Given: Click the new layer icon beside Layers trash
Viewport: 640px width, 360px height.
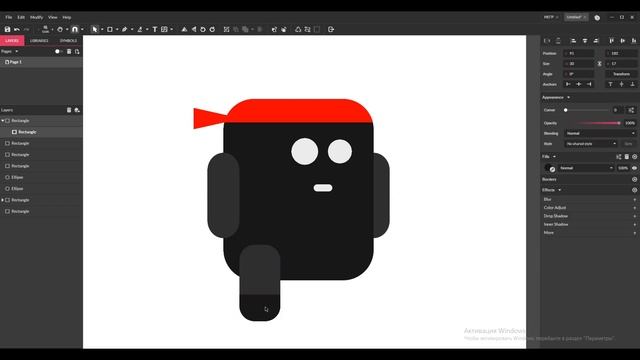Looking at the screenshot, I should [77, 110].
